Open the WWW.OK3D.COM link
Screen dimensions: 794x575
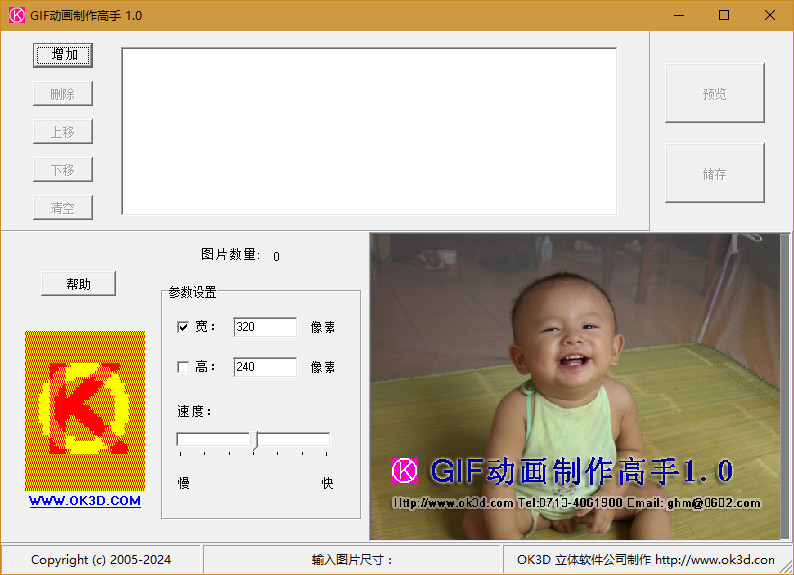(x=85, y=501)
